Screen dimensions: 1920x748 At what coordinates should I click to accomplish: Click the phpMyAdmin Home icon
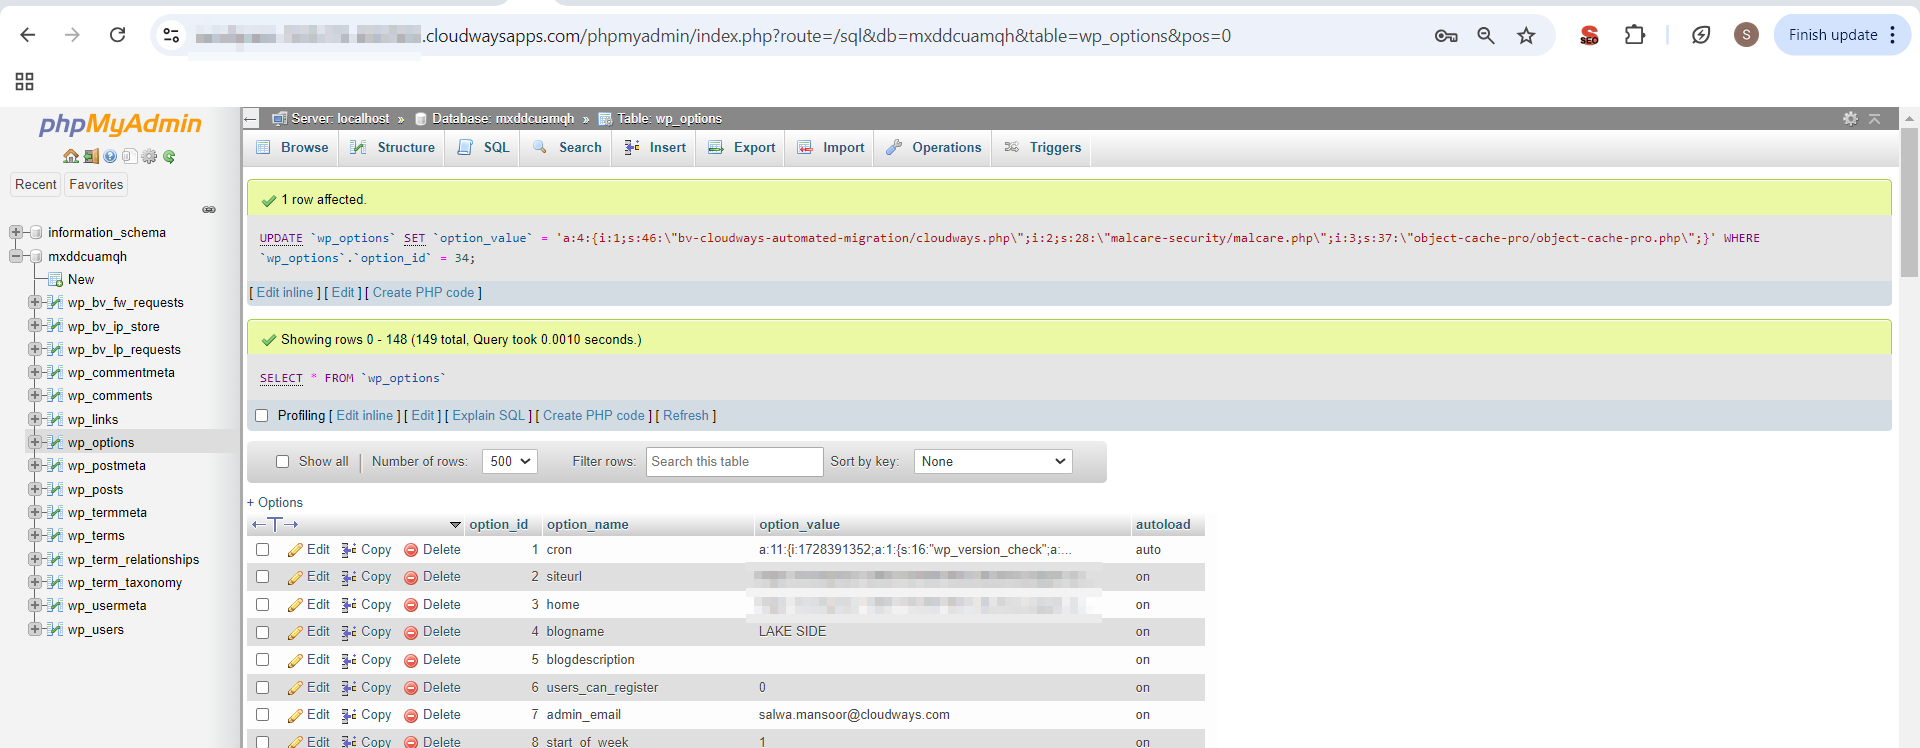(70, 156)
